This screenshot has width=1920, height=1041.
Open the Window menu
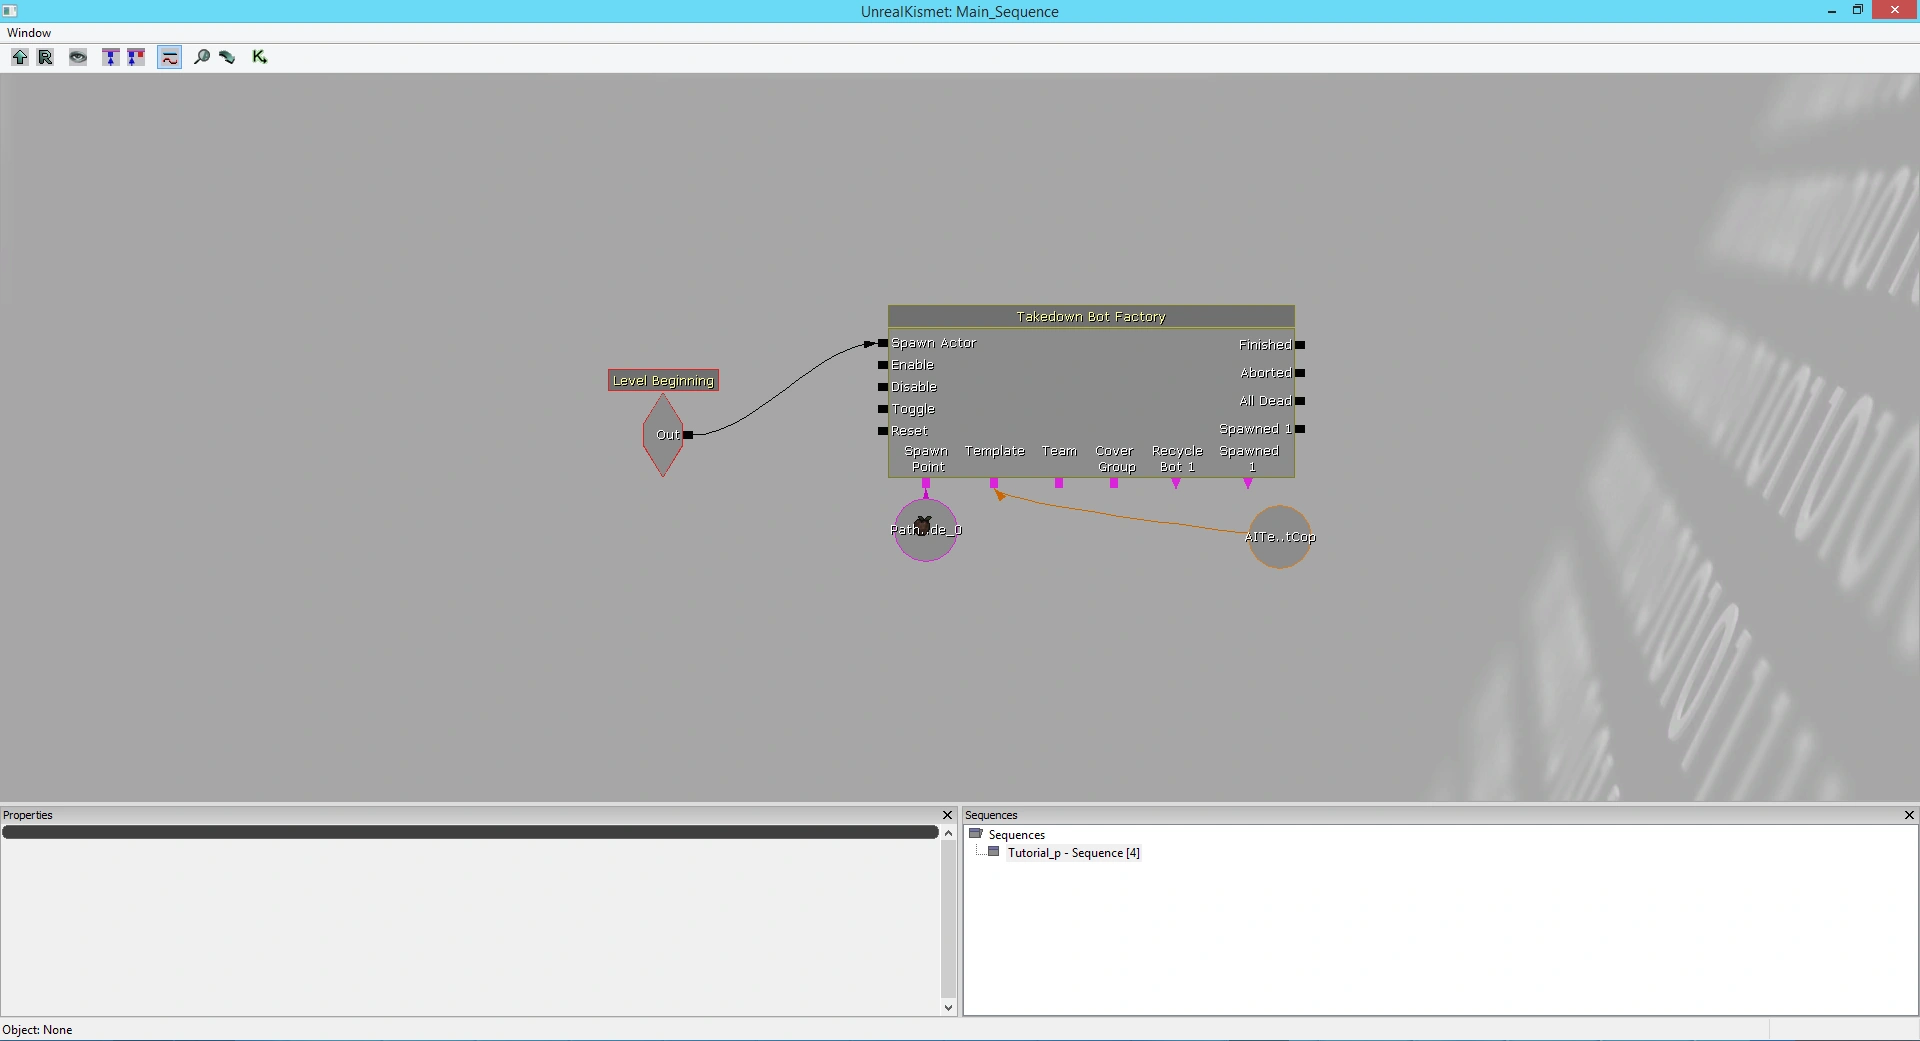(29, 33)
